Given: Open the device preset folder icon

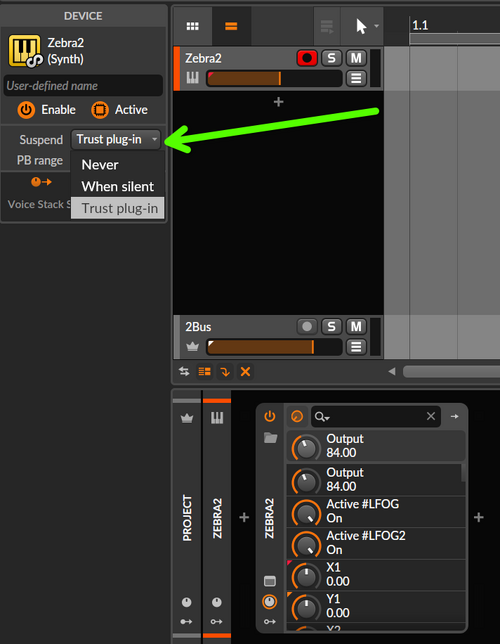Looking at the screenshot, I should click(270, 438).
